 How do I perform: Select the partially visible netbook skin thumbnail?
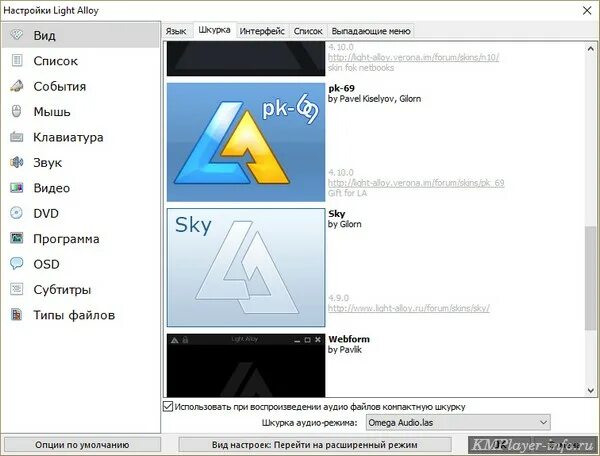tap(246, 59)
